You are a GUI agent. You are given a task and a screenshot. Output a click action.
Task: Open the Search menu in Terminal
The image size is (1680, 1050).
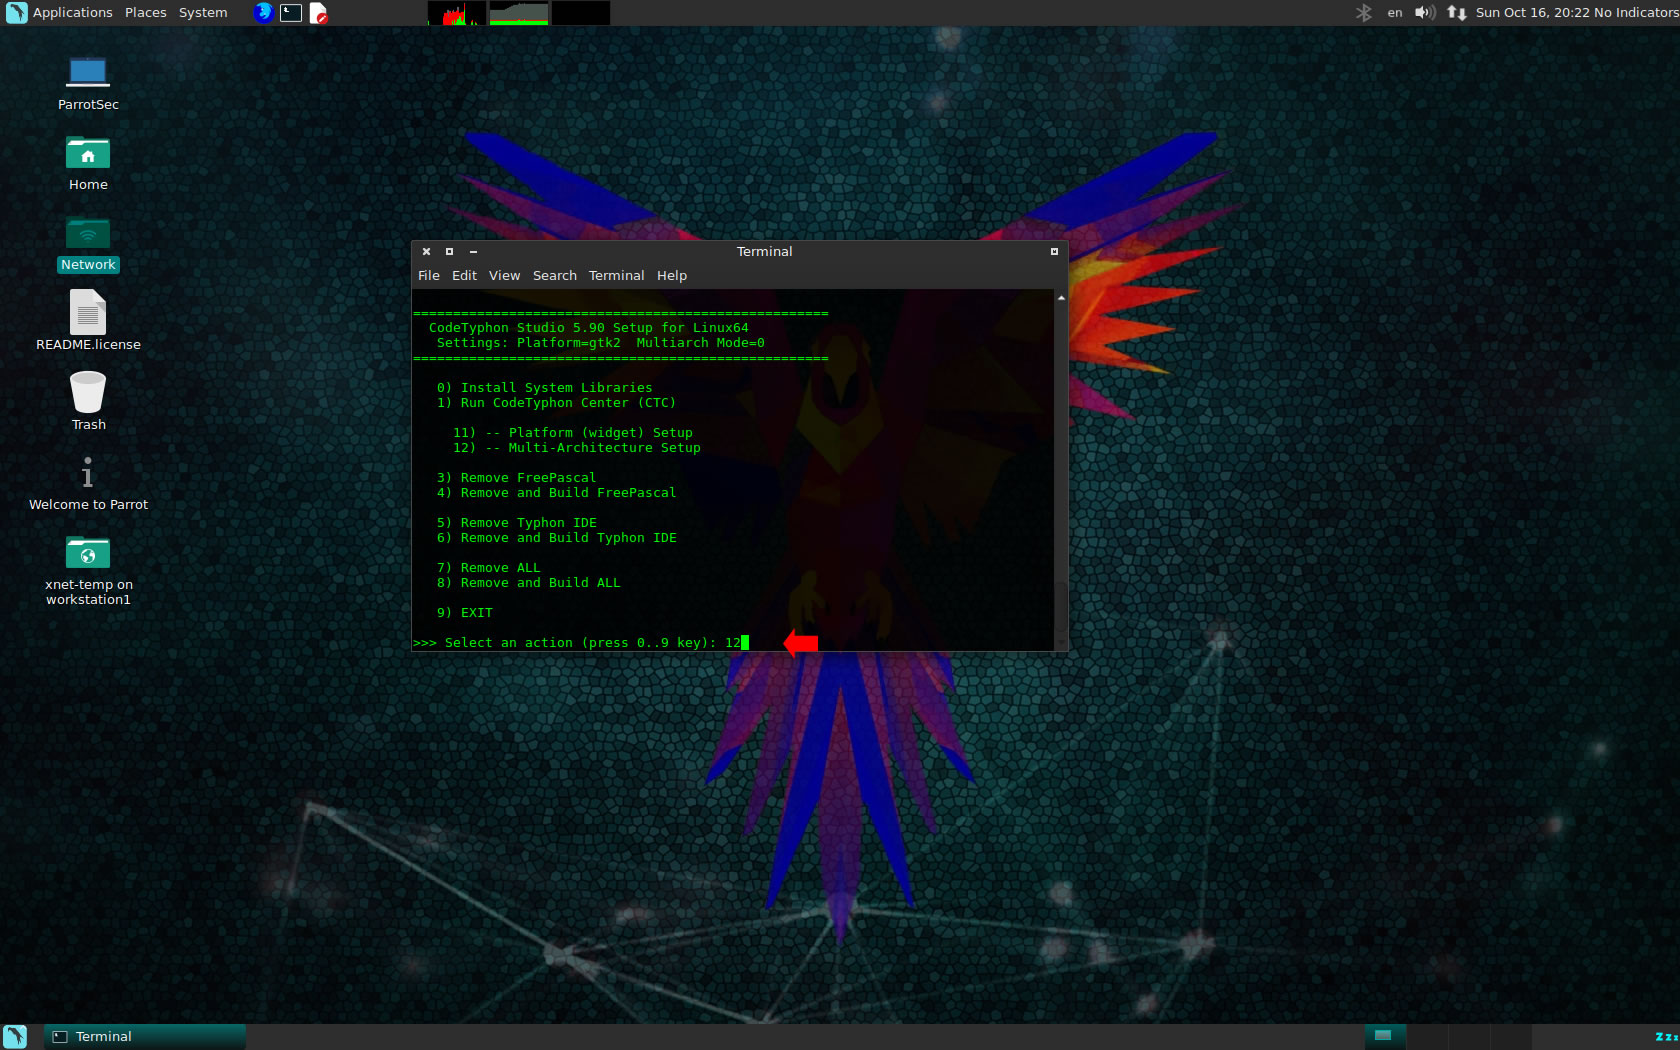click(554, 276)
